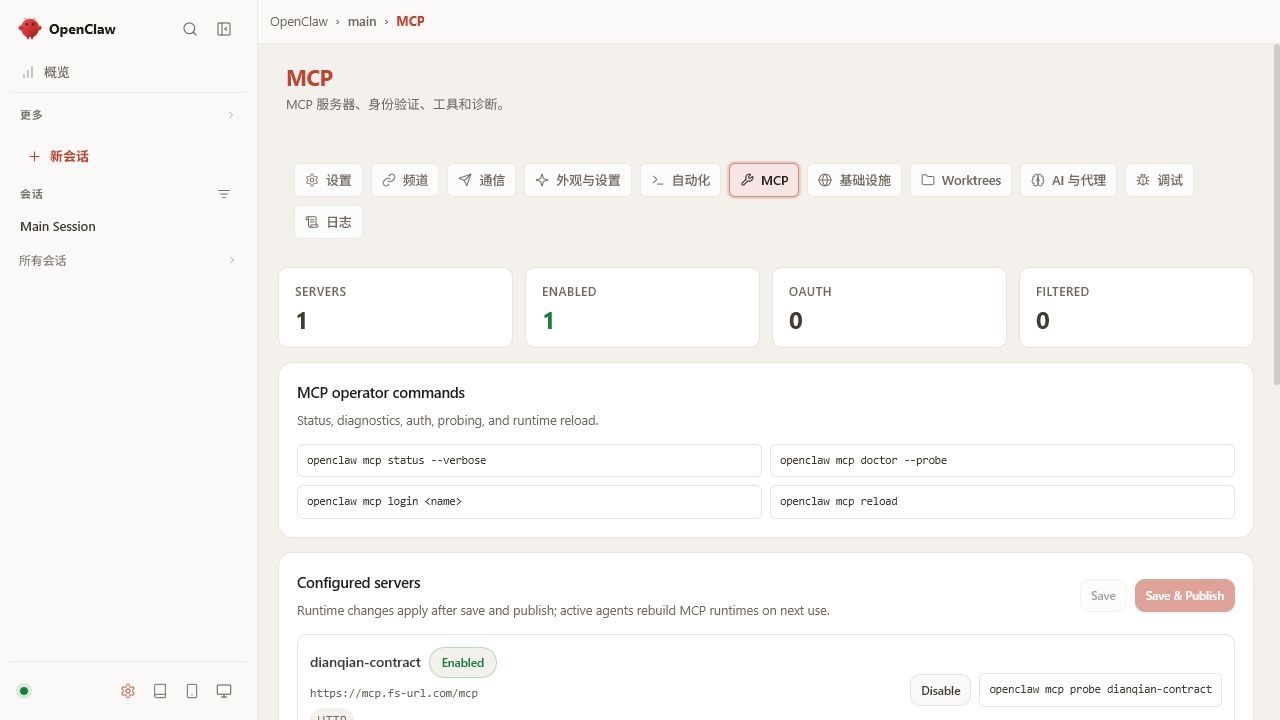The width and height of the screenshot is (1280, 720).
Task: Open the 概览 overview page
Action: [x=128, y=72]
